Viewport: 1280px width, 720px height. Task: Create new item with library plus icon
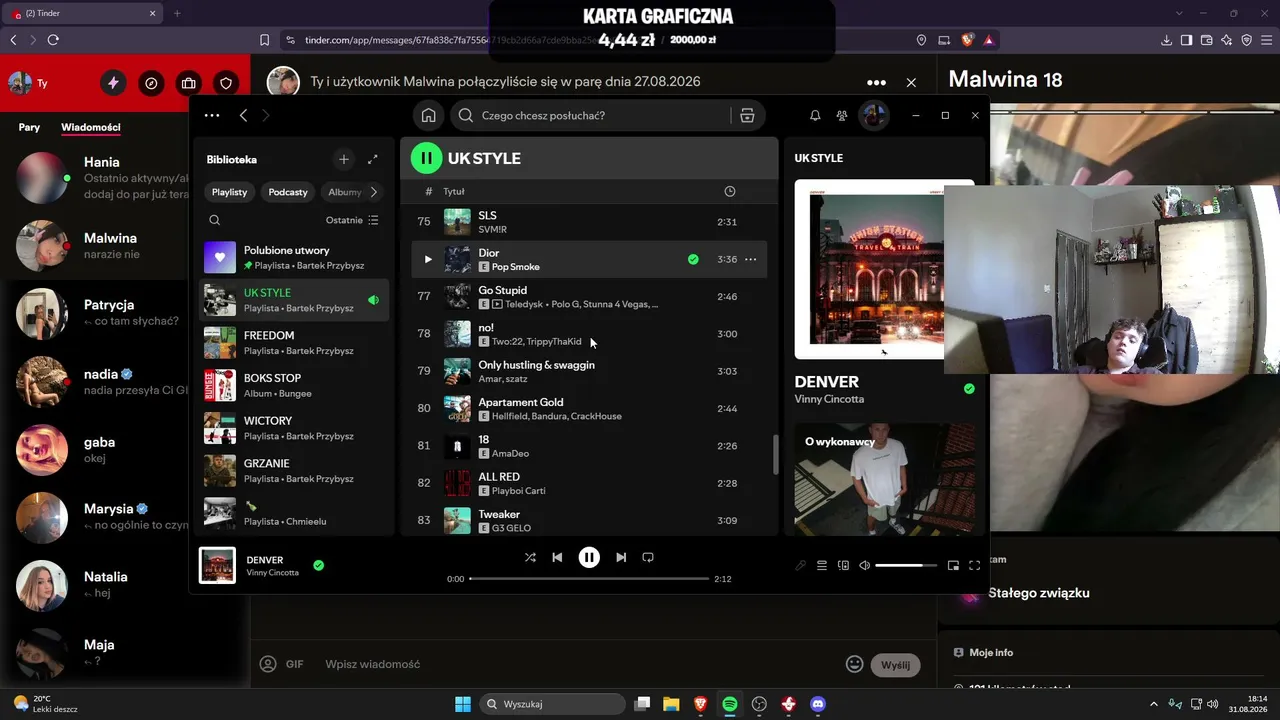coord(344,159)
